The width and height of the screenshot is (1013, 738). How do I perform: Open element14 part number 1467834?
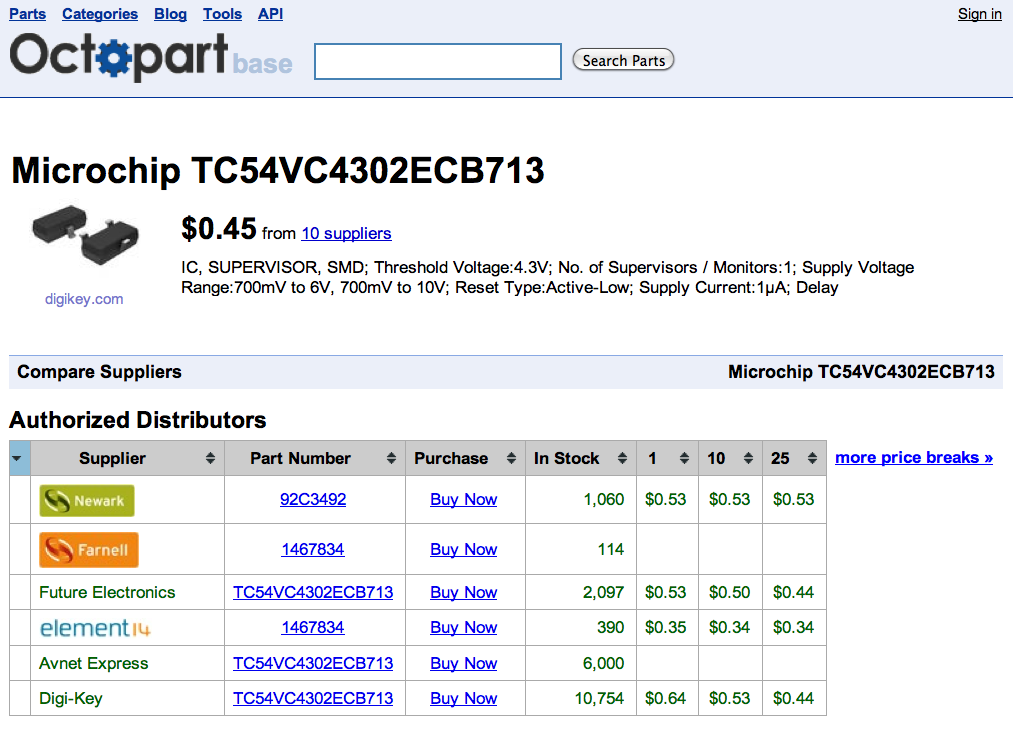click(x=313, y=627)
